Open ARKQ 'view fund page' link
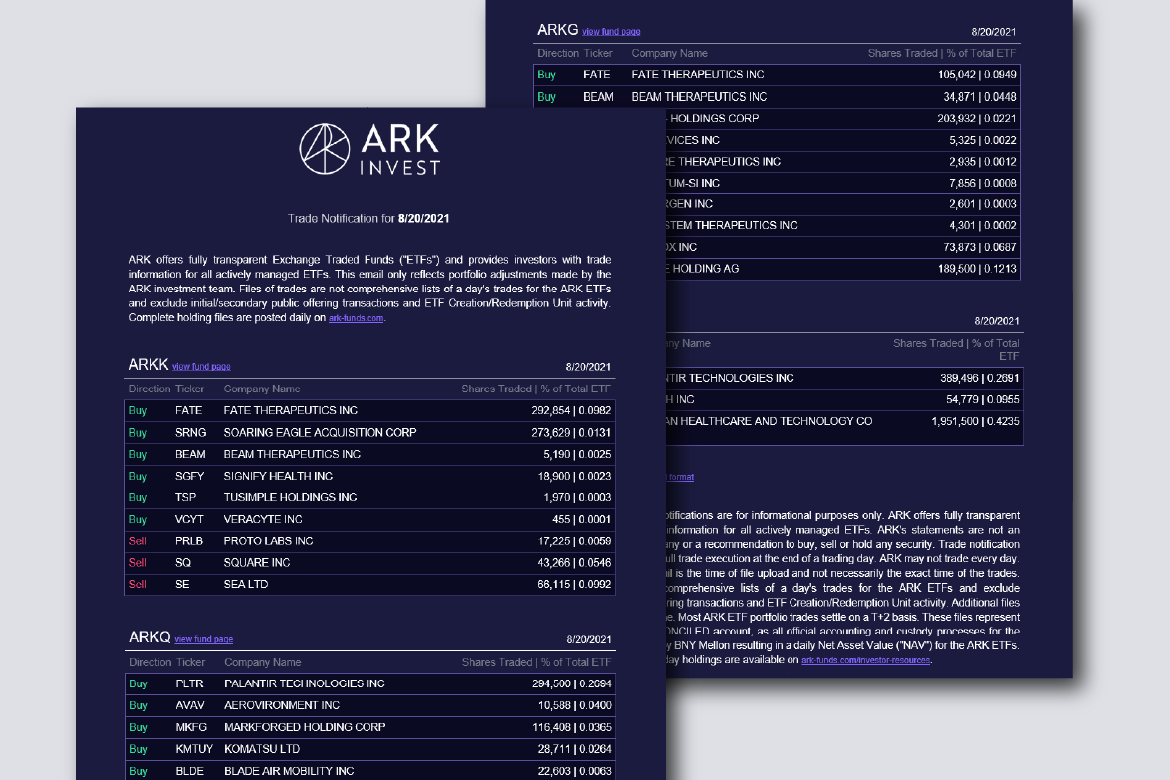The image size is (1170, 780). point(204,639)
